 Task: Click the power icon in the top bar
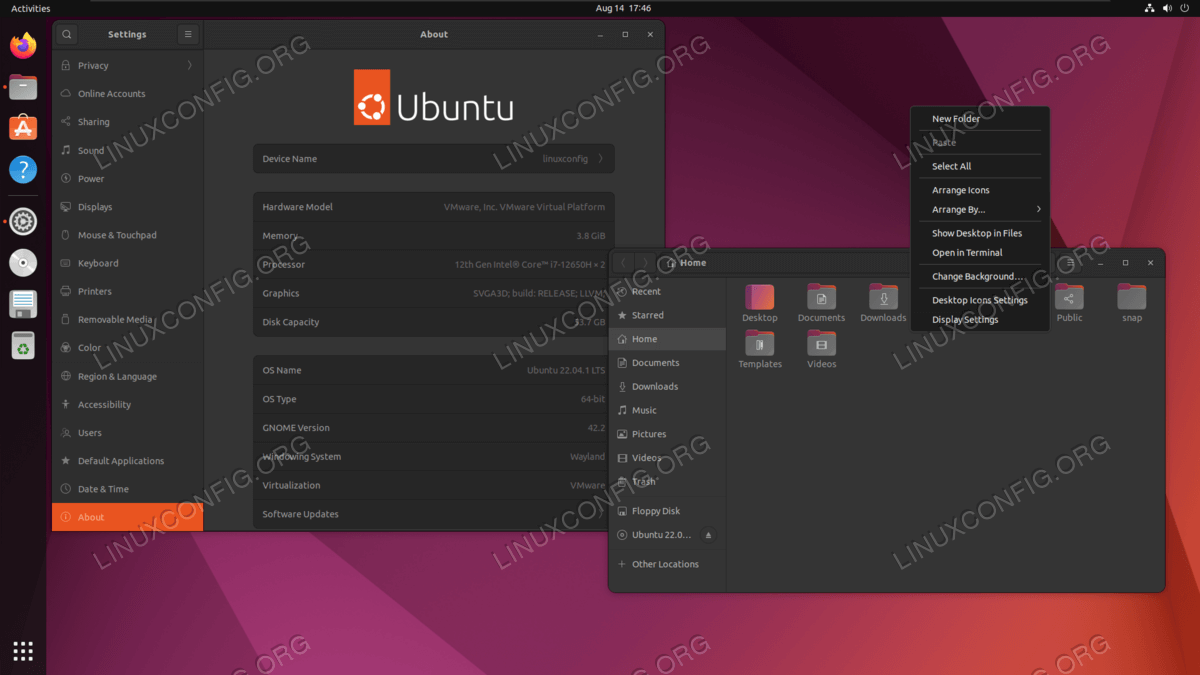(x=1185, y=8)
